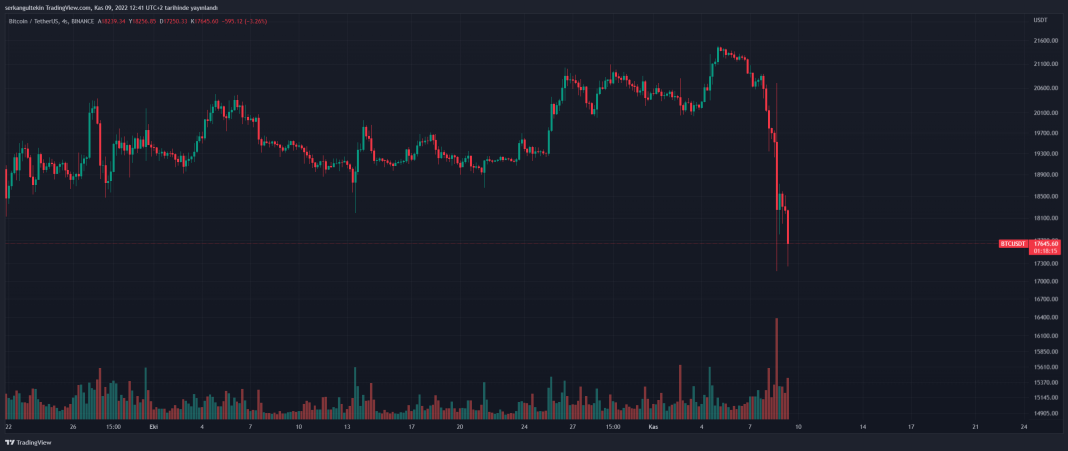The width and height of the screenshot is (1068, 451).
Task: Select the Kas month marker on time axis
Action: click(x=654, y=427)
